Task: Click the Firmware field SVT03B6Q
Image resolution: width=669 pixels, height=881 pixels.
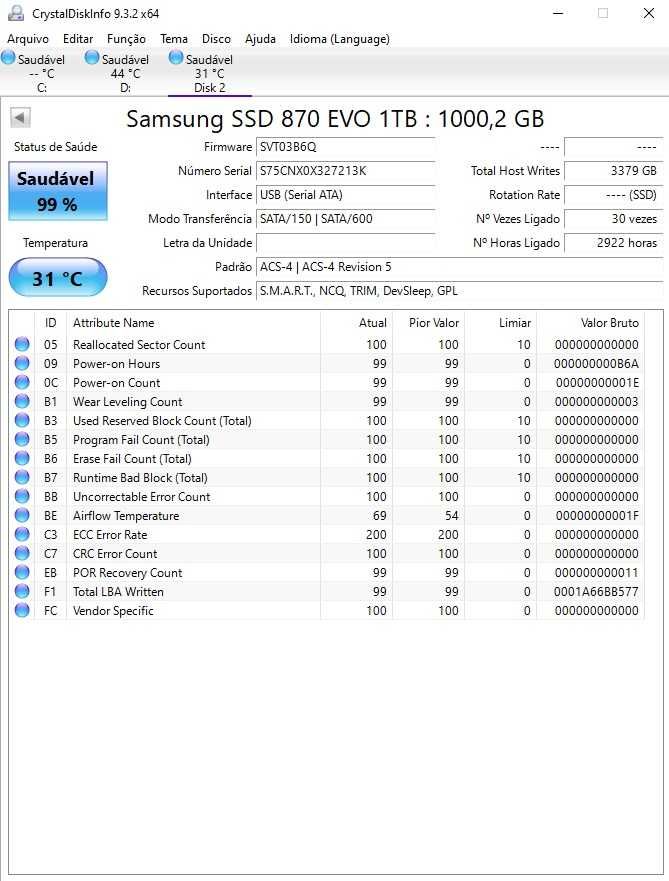Action: click(x=345, y=147)
